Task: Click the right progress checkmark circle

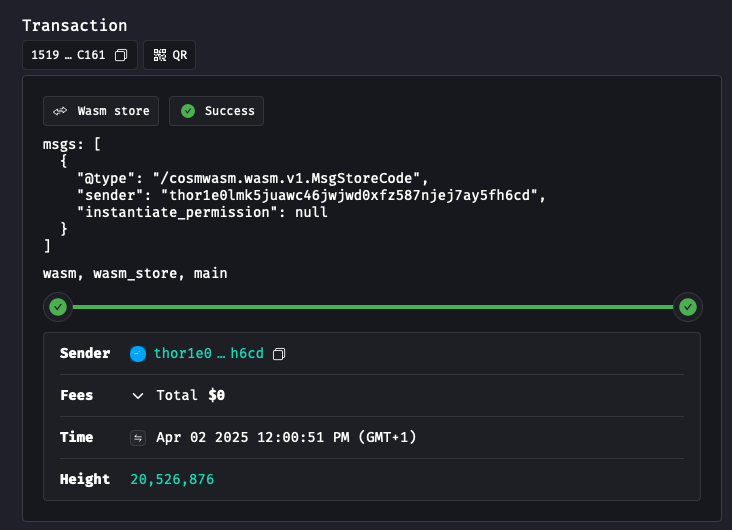Action: pos(688,307)
